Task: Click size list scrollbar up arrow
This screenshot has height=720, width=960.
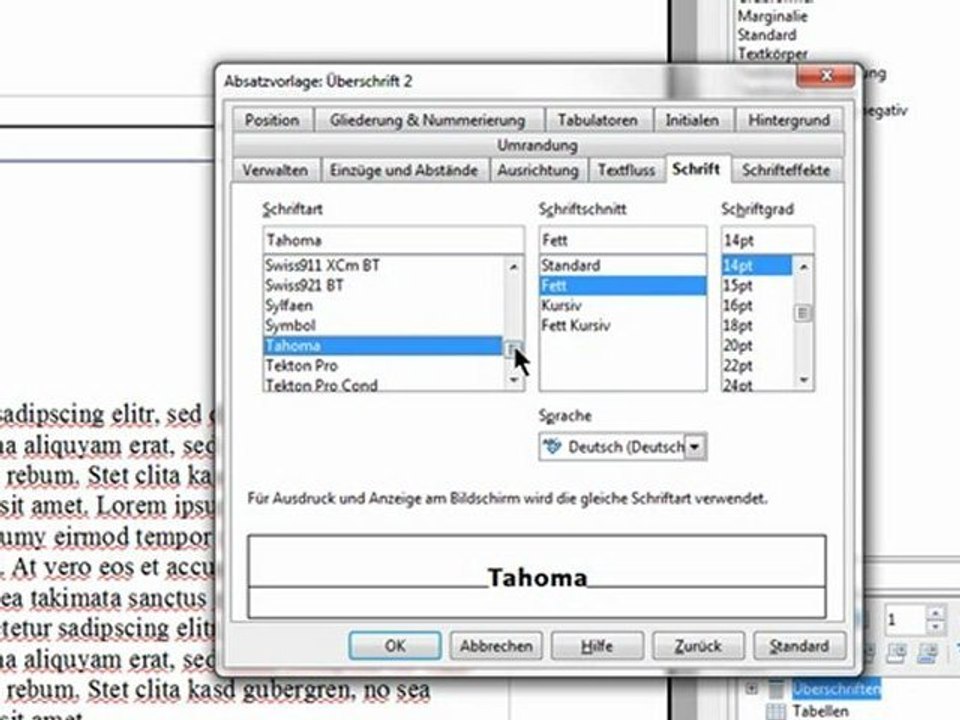Action: (x=803, y=266)
